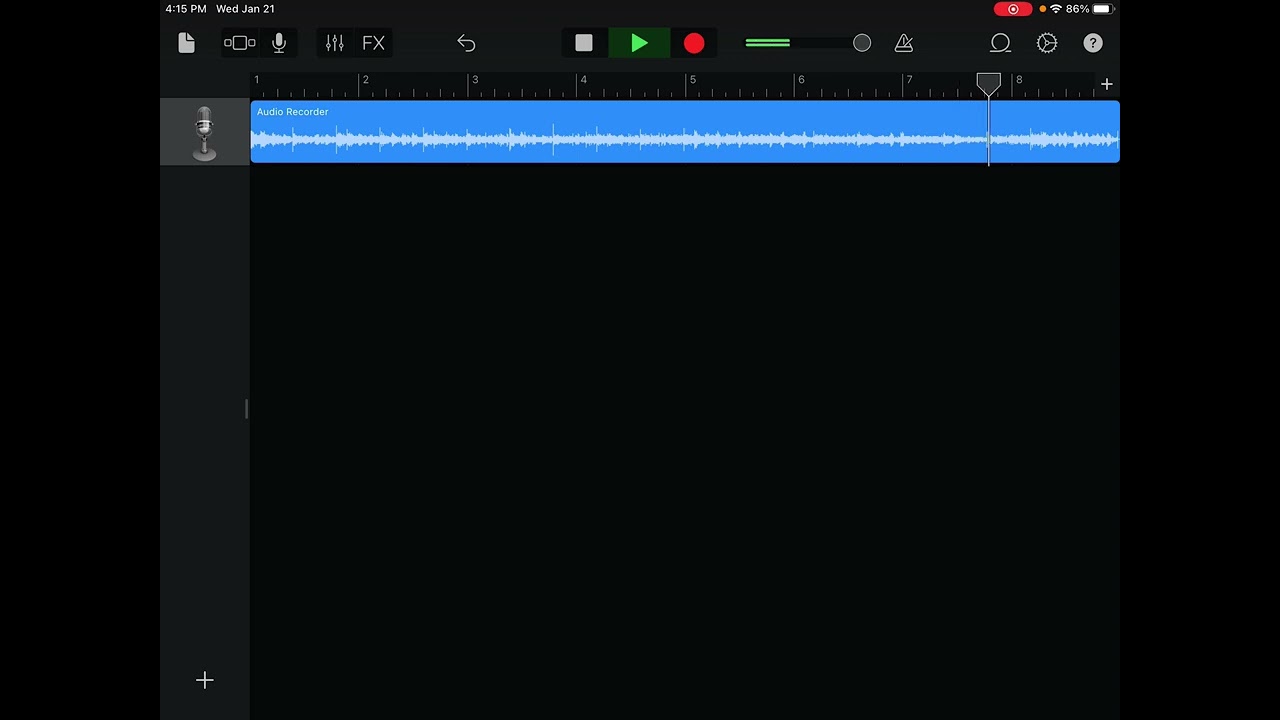Open the Audio Recorder microphone view
This screenshot has width=1280, height=720.
click(279, 43)
